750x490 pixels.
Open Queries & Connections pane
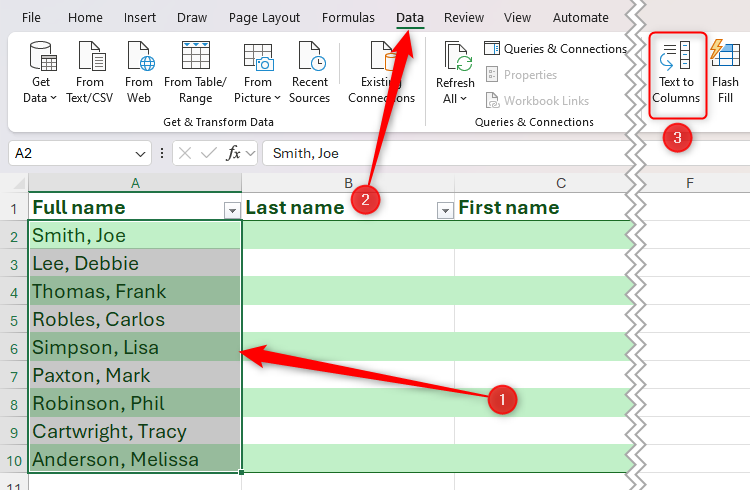[x=555, y=49]
